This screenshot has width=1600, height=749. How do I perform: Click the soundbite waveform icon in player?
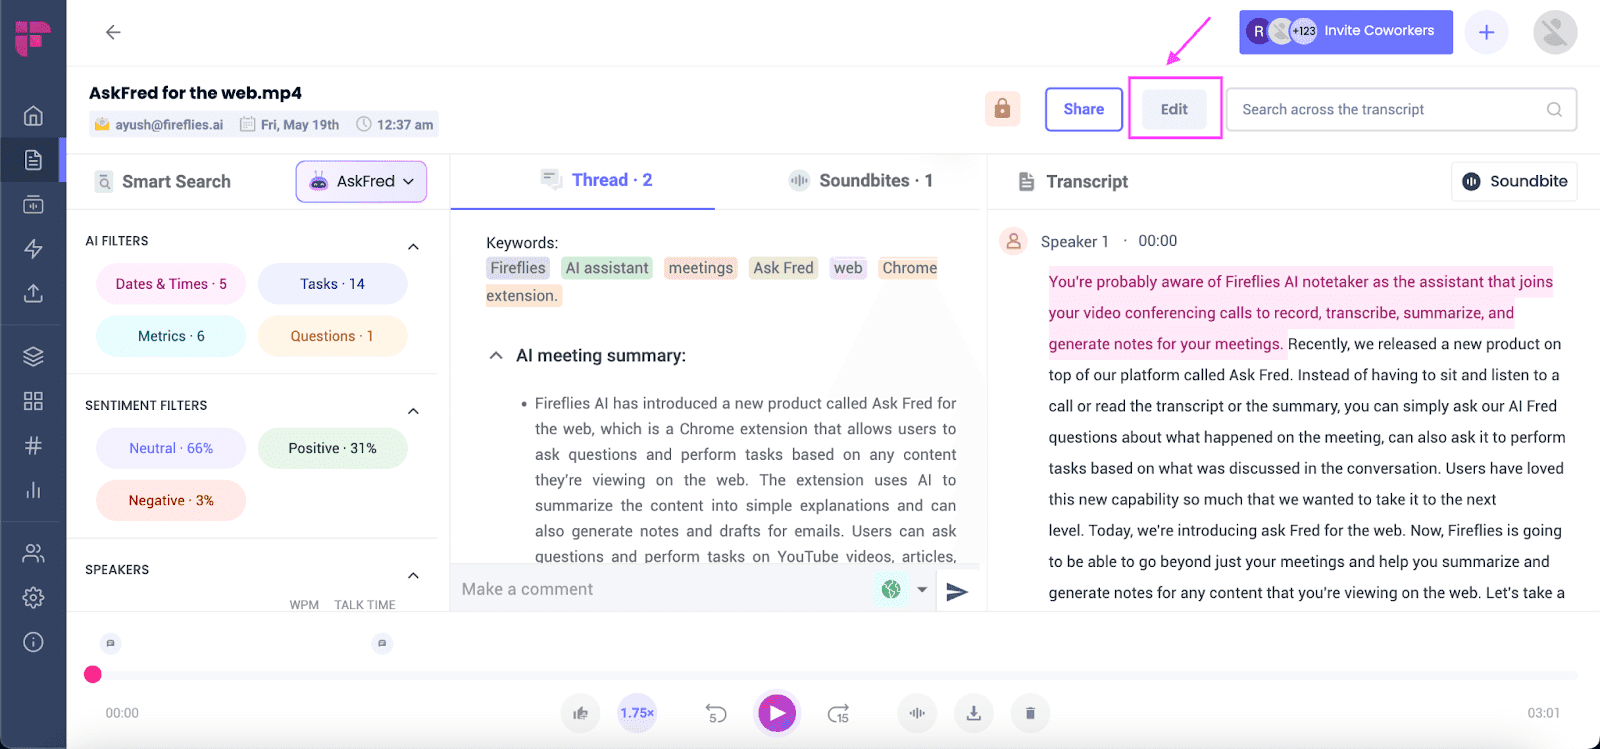[917, 713]
